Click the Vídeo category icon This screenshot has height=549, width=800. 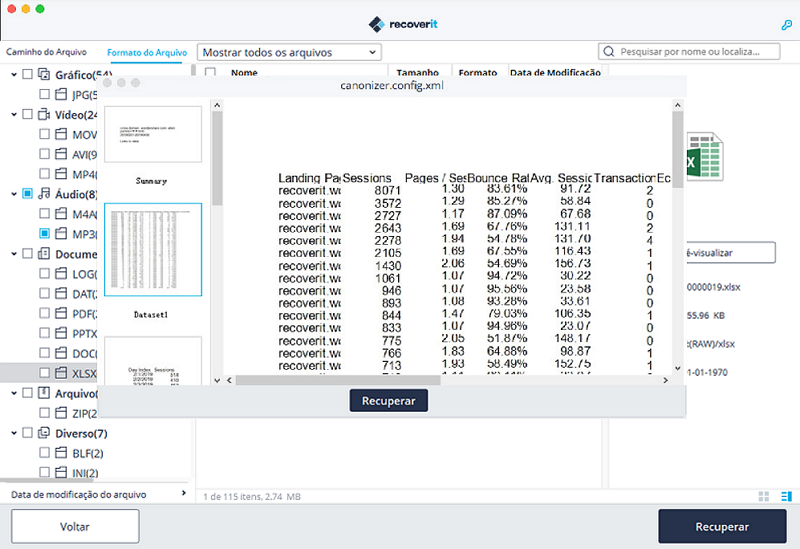(44, 114)
